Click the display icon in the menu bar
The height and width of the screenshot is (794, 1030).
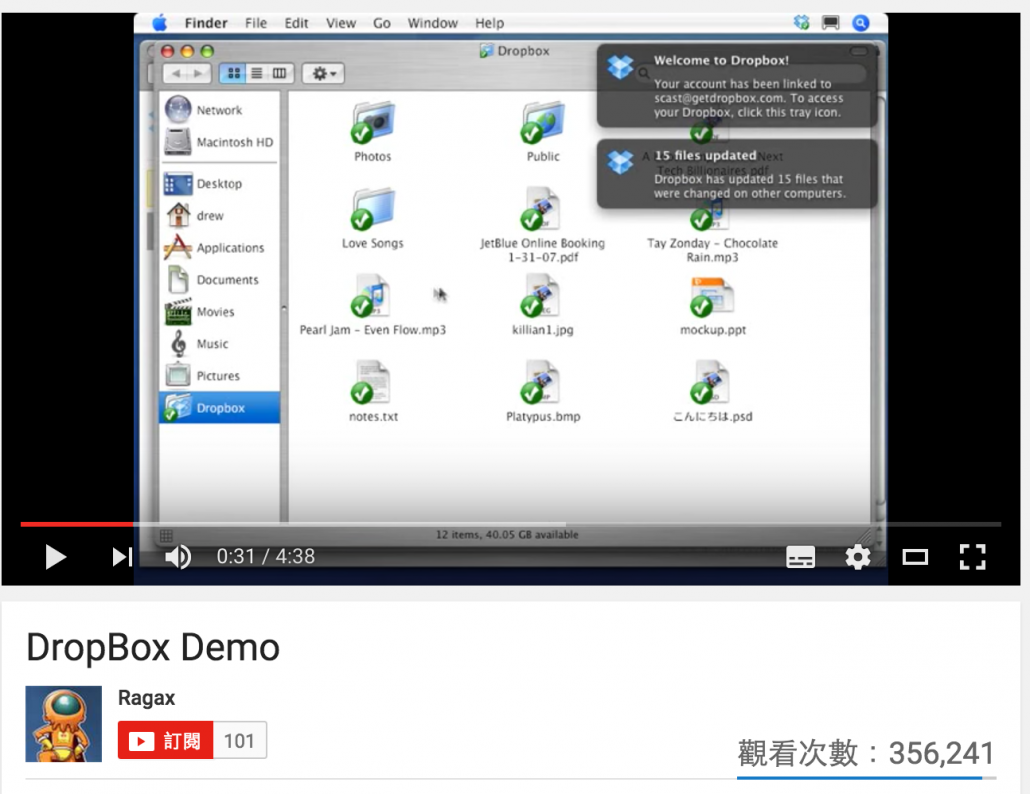point(830,23)
